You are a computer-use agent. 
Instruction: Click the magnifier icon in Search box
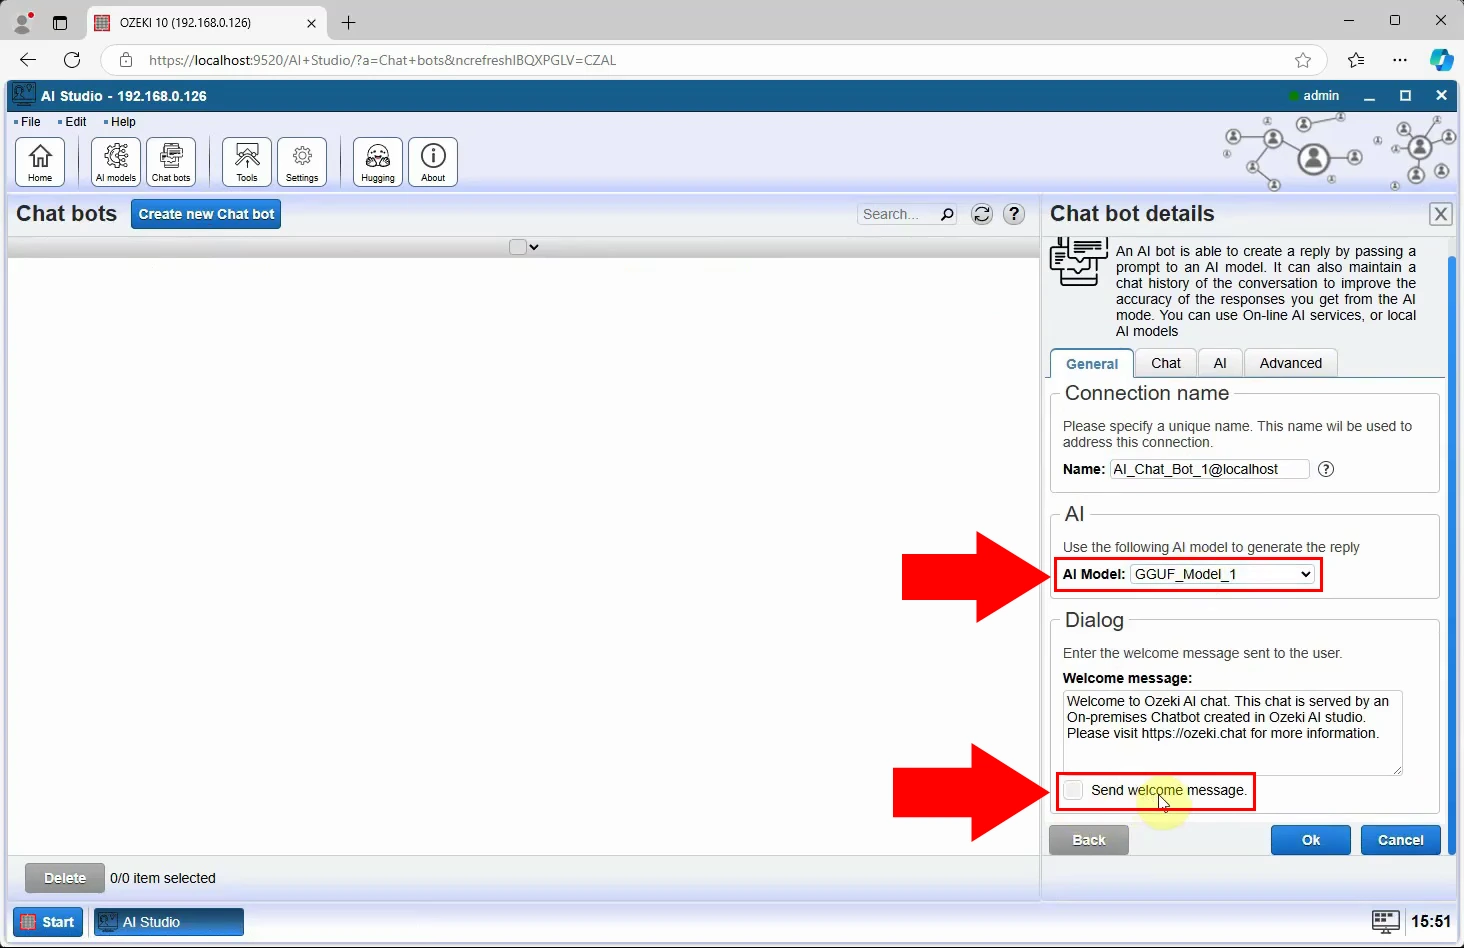pos(947,214)
